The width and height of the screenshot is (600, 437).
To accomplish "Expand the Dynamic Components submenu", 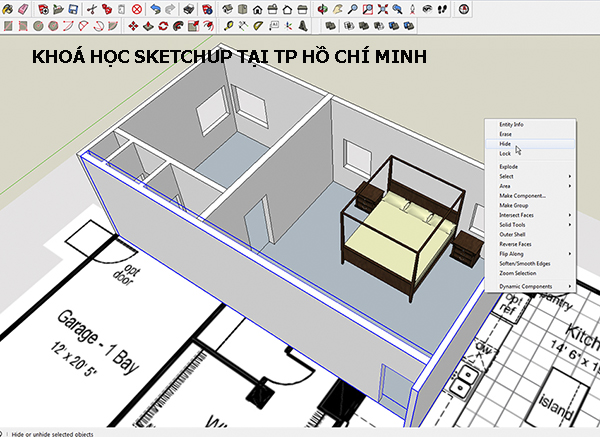I will click(530, 286).
